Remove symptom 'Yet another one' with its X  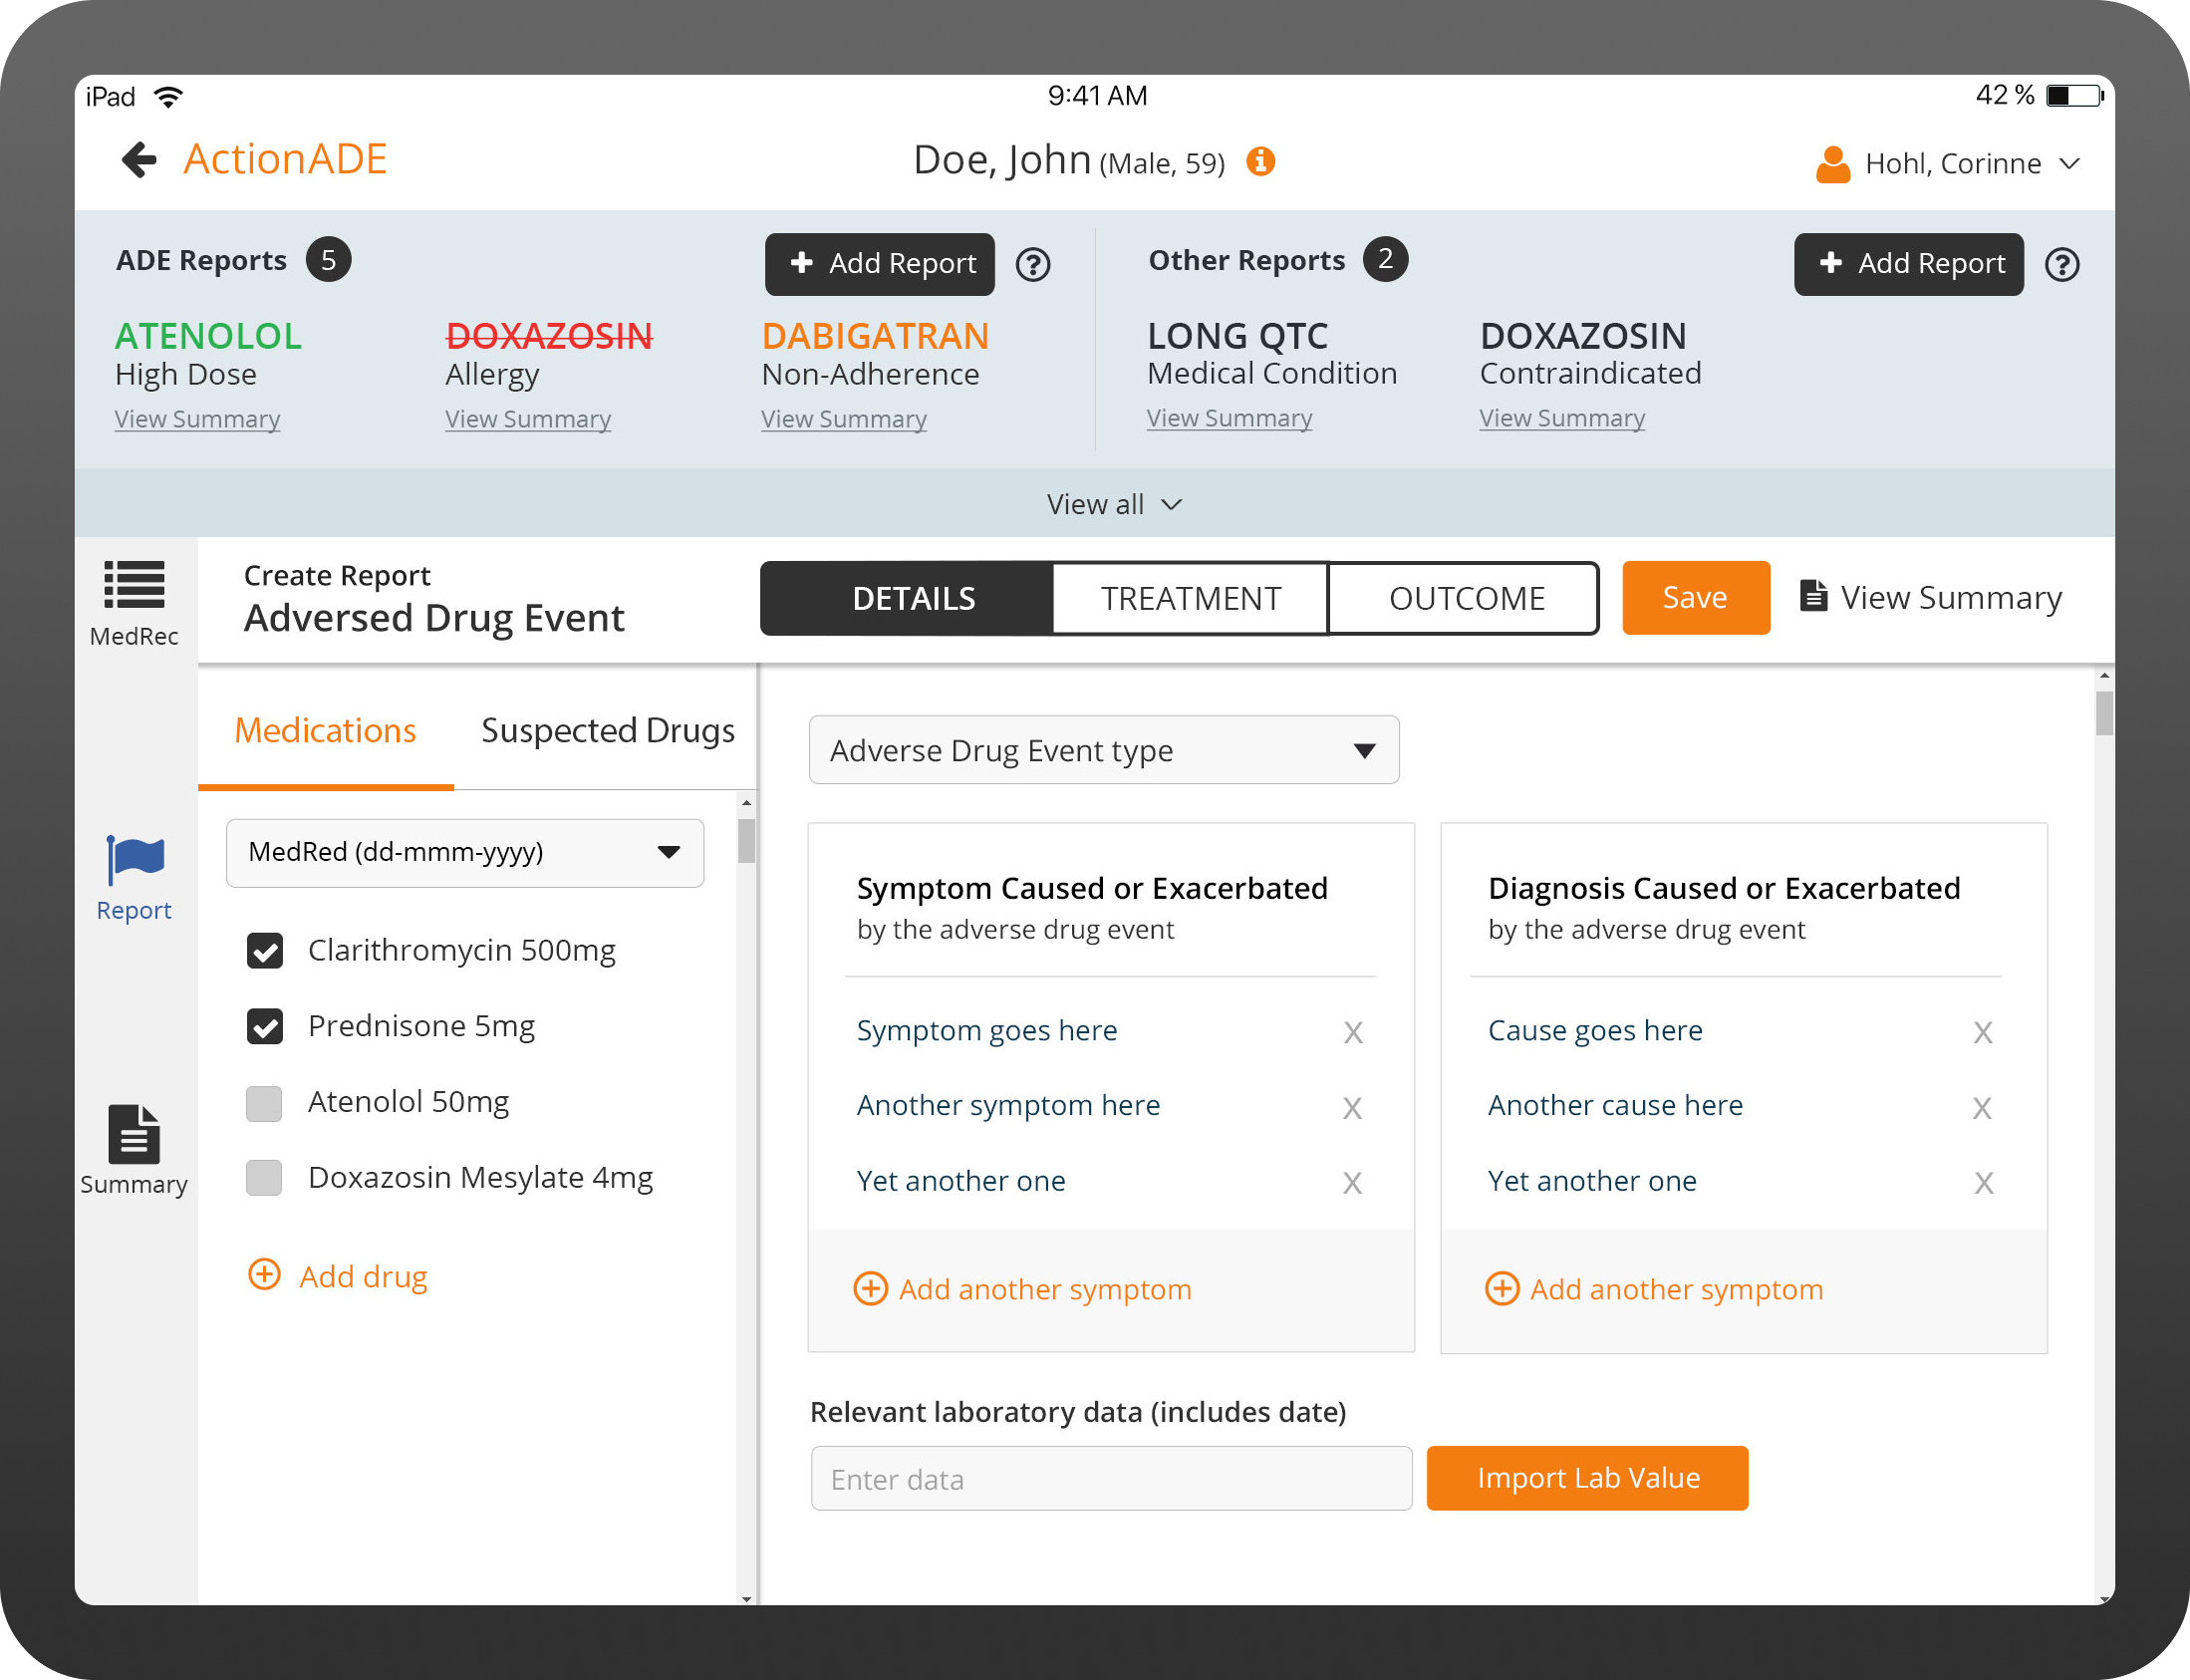click(1352, 1183)
